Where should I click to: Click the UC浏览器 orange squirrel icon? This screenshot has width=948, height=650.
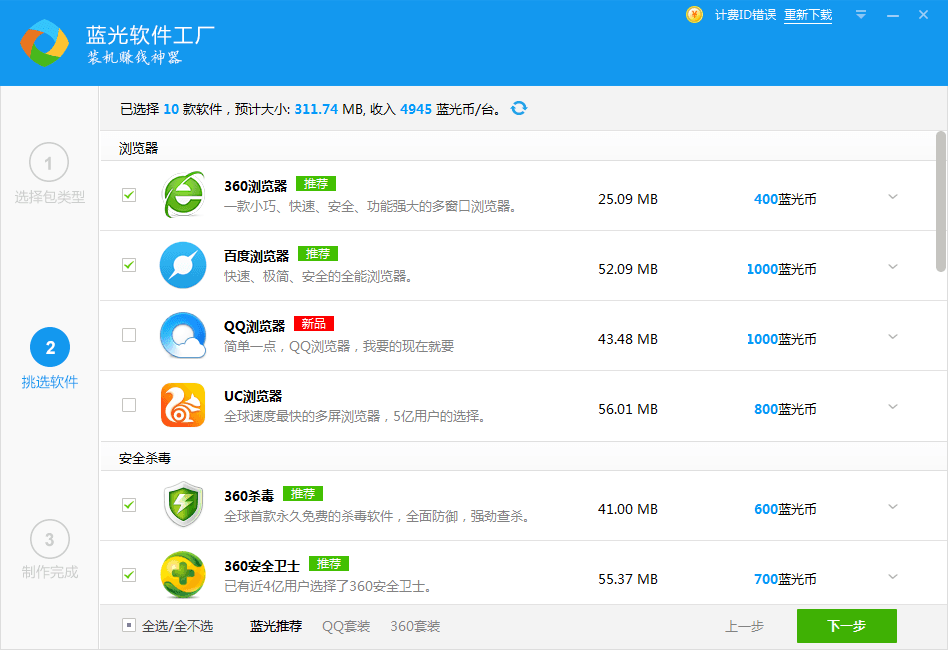pos(183,406)
